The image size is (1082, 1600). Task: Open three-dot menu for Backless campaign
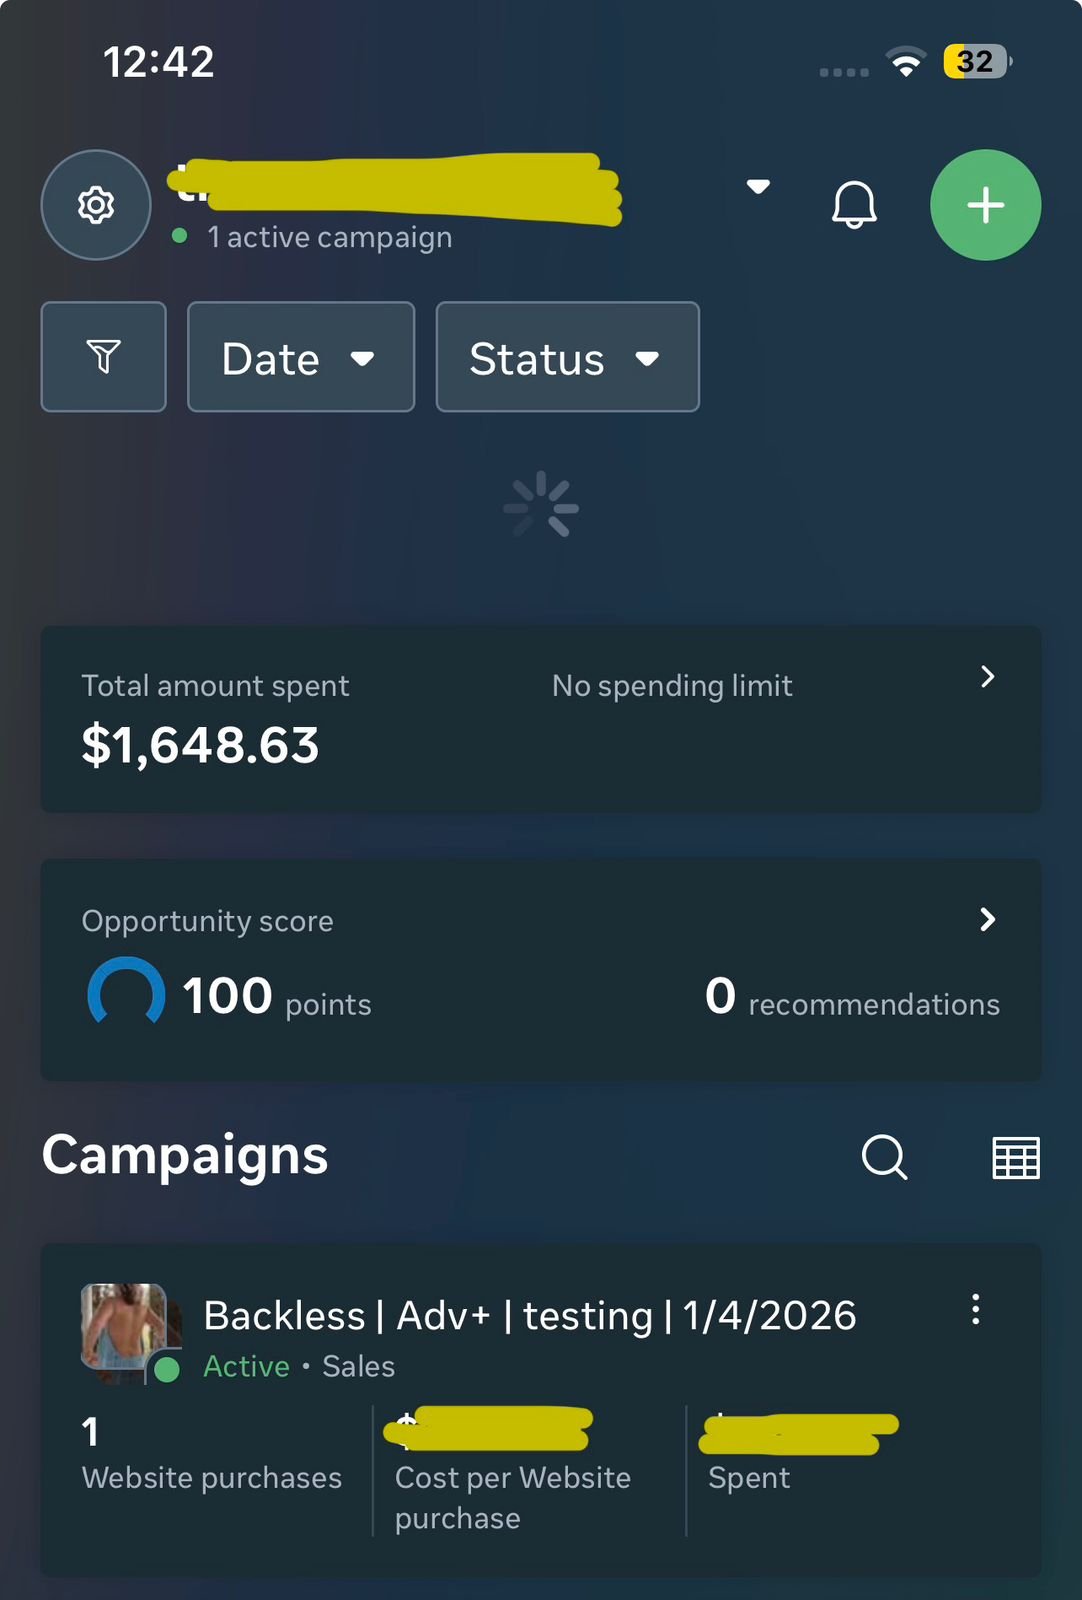975,1310
